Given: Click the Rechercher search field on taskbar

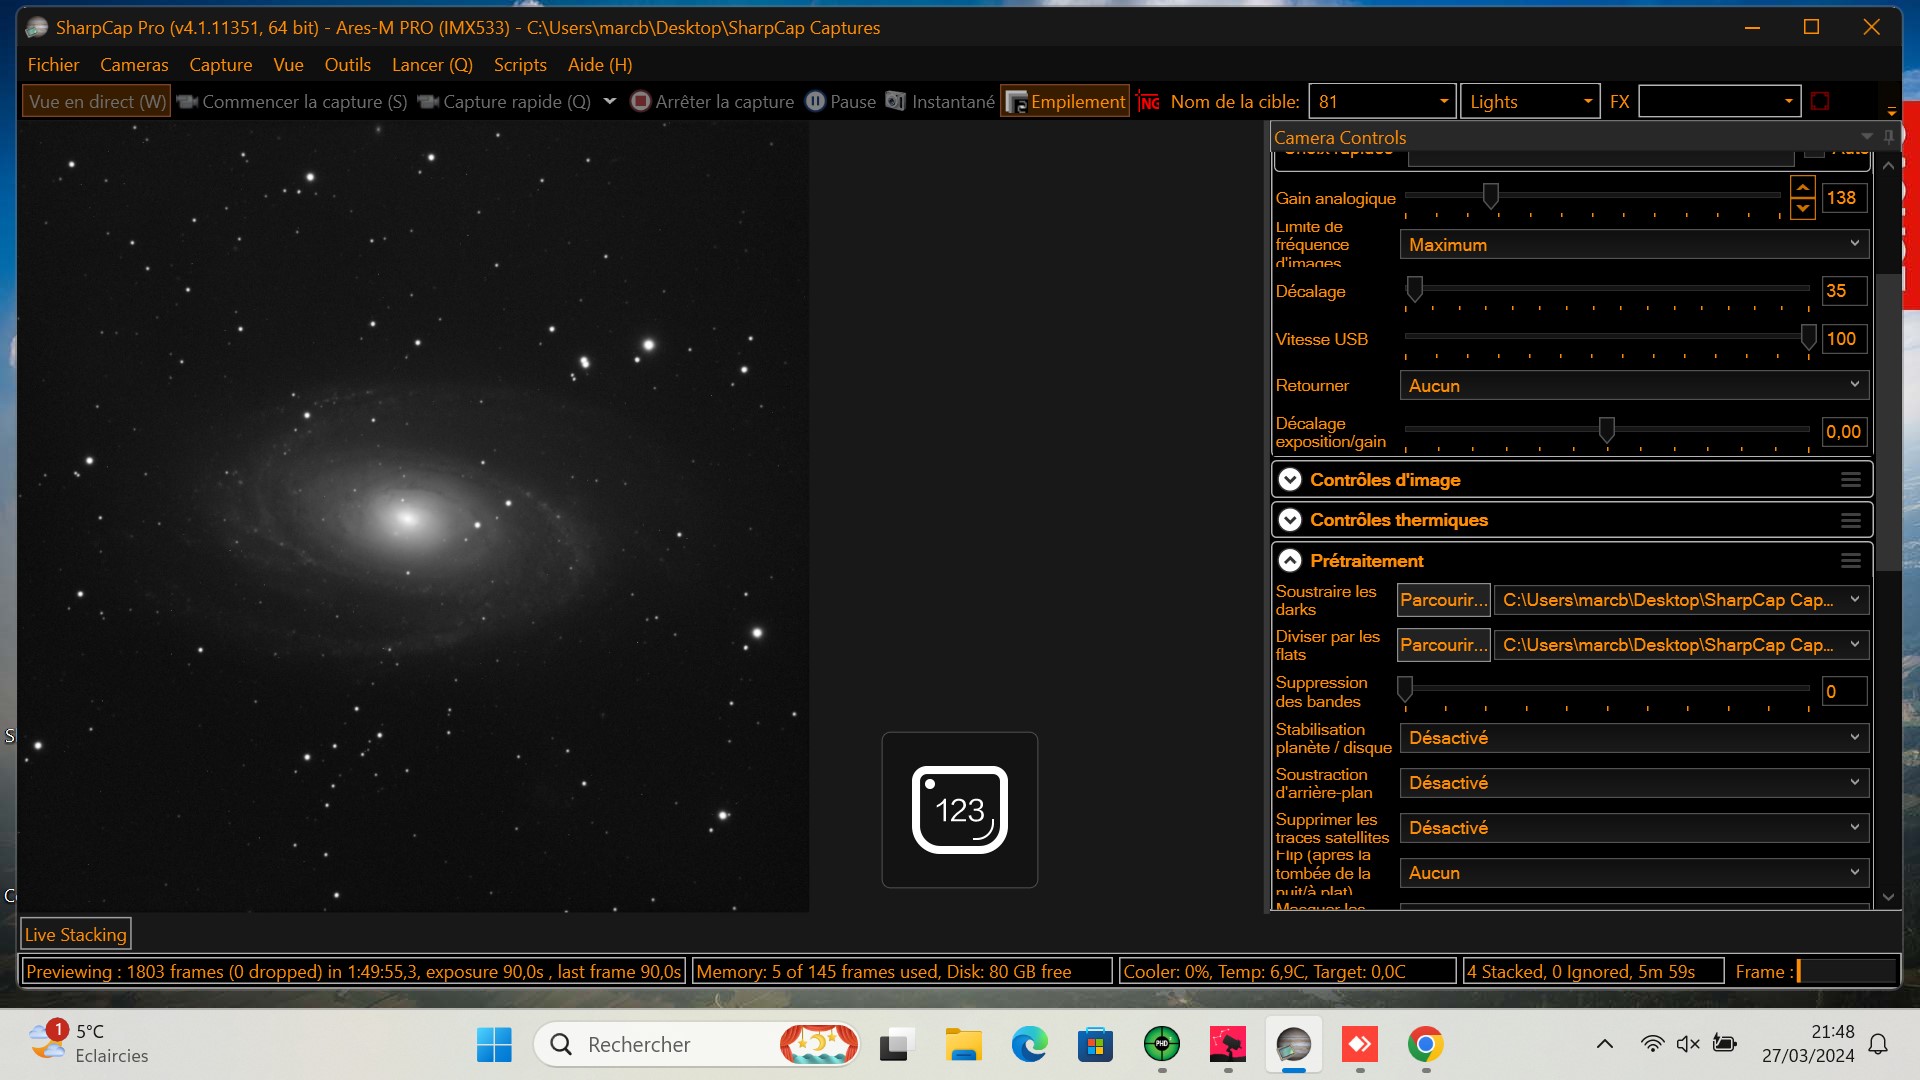Looking at the screenshot, I should pos(650,1044).
